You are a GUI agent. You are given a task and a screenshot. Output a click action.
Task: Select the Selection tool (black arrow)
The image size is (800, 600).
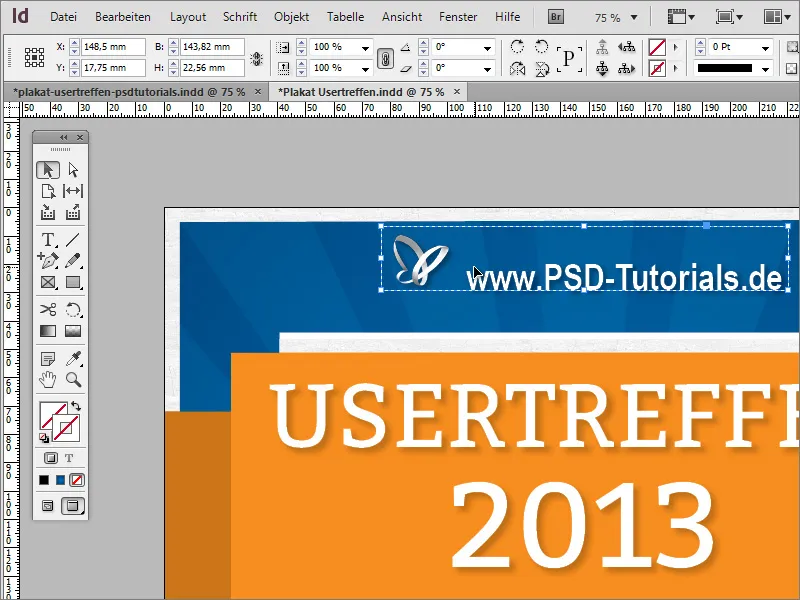(48, 169)
